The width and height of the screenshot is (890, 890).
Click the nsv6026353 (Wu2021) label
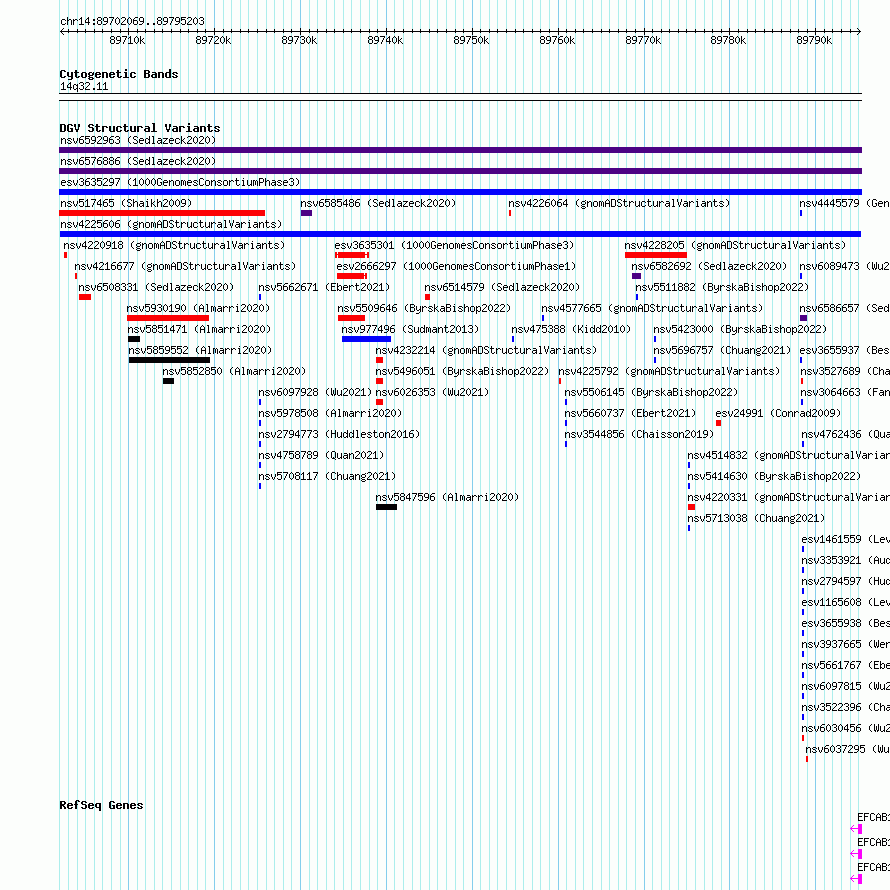[432, 392]
